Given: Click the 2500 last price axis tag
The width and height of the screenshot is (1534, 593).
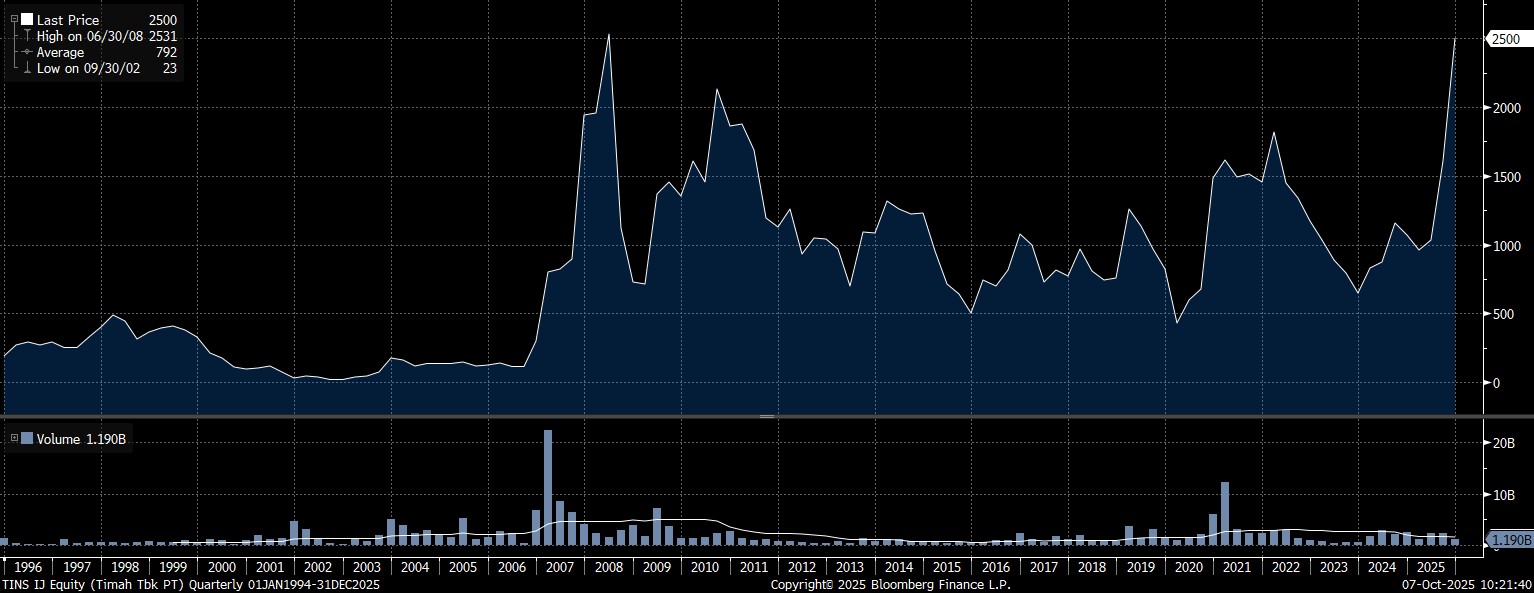Looking at the screenshot, I should click(1505, 39).
